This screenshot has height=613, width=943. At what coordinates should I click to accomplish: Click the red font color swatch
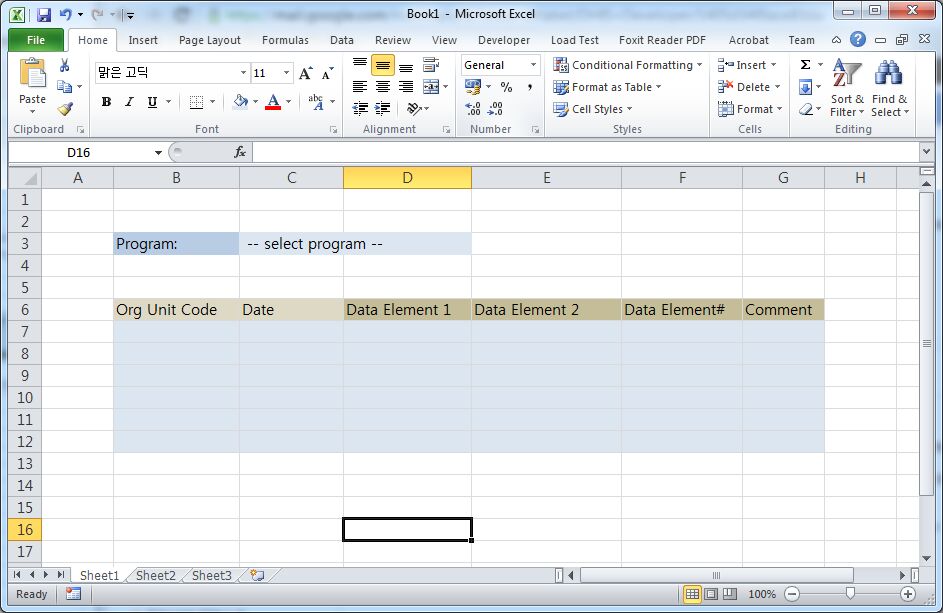tap(272, 102)
